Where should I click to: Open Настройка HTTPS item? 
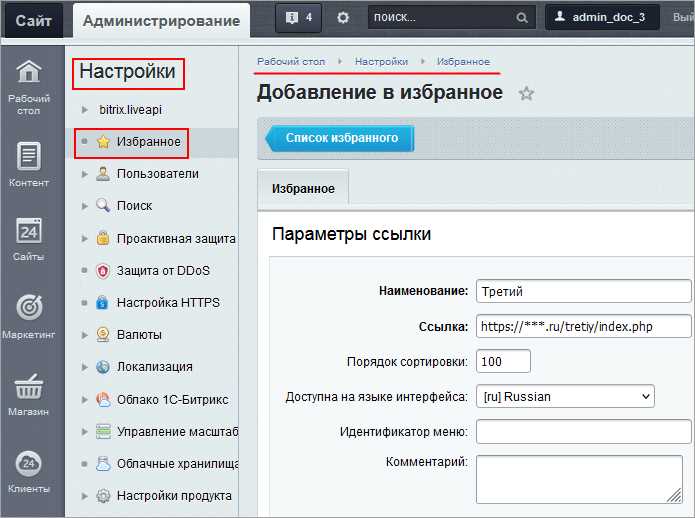pos(168,303)
